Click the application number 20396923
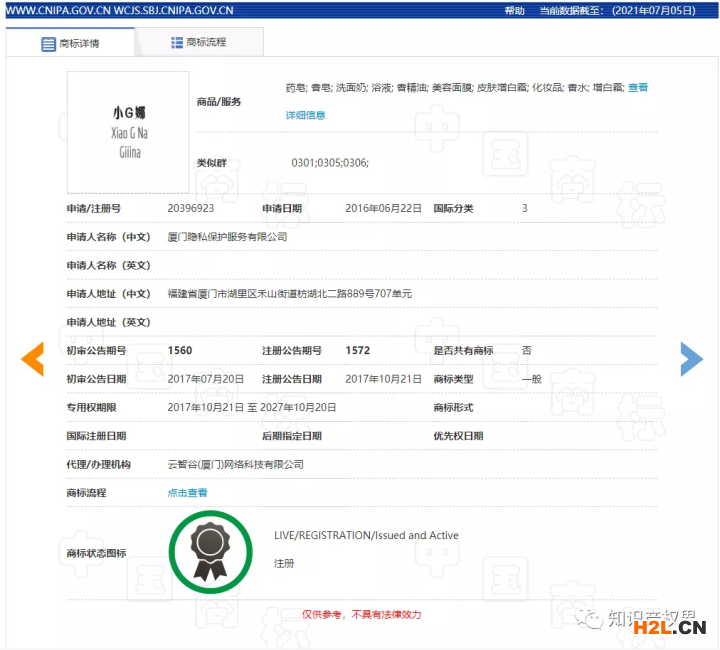 pyautogui.click(x=191, y=209)
